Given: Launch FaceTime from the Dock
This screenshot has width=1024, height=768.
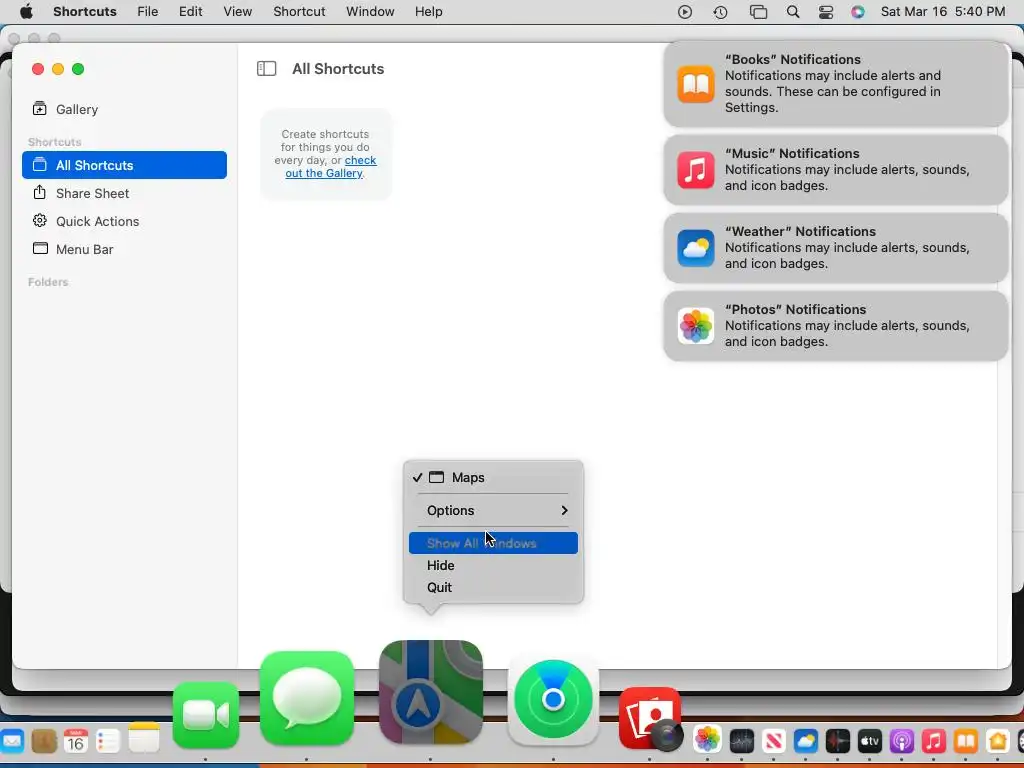Looking at the screenshot, I should [x=206, y=715].
